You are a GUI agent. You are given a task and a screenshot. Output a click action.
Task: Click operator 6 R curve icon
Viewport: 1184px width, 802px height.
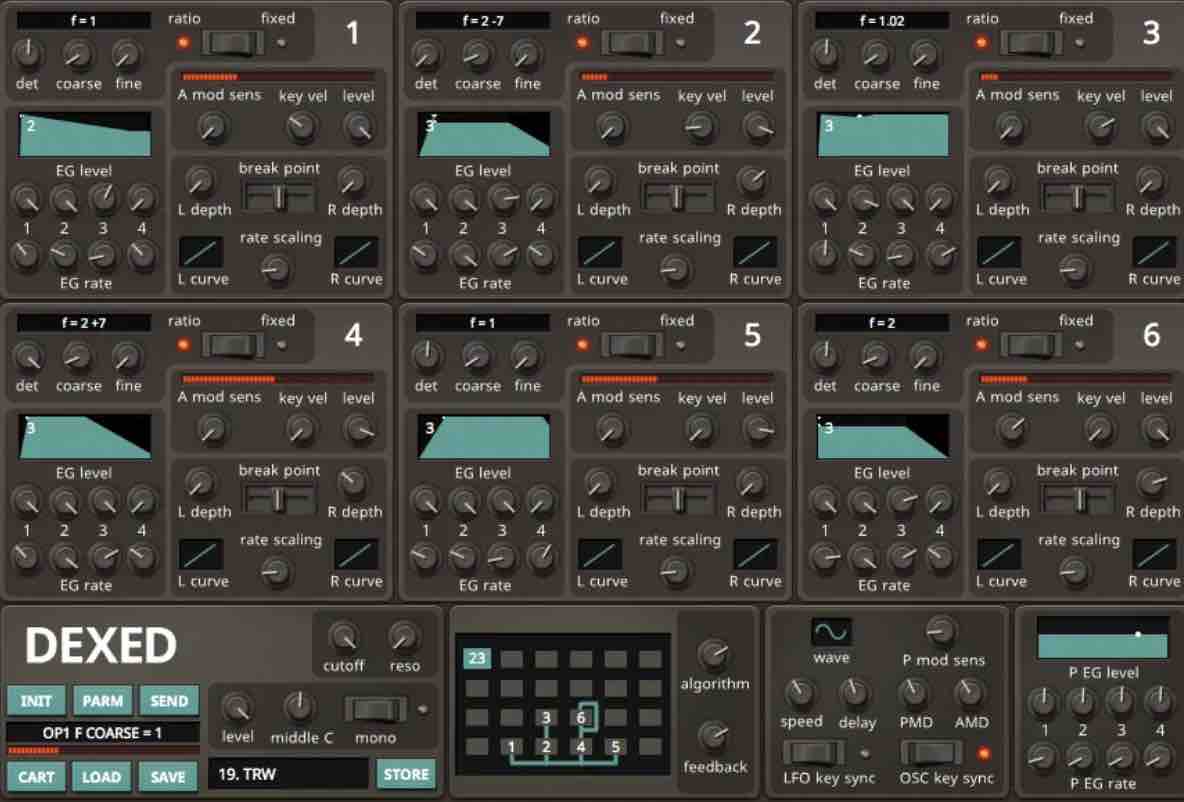[1155, 554]
